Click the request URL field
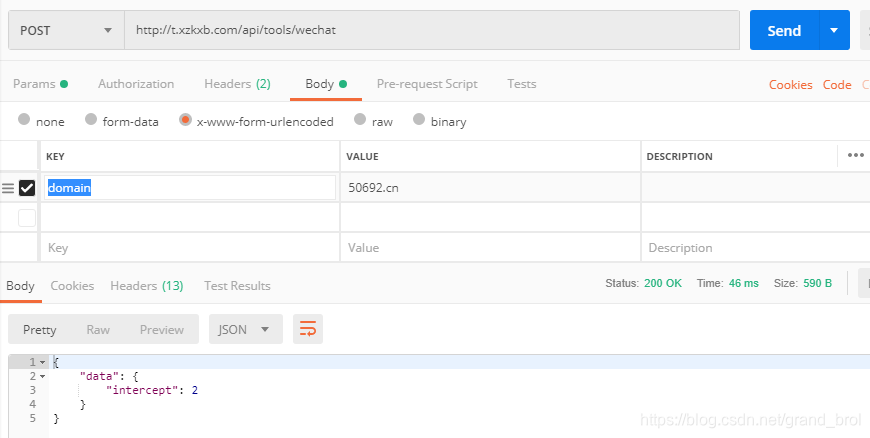870x438 pixels. pos(432,31)
